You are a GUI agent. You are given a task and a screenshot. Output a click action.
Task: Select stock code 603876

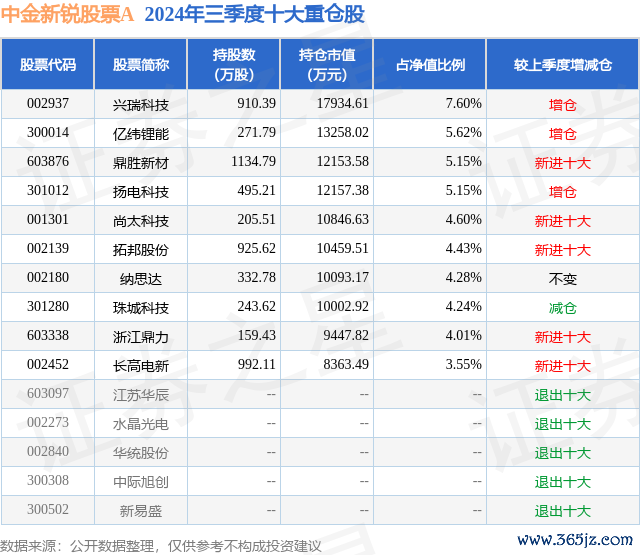click(x=48, y=162)
